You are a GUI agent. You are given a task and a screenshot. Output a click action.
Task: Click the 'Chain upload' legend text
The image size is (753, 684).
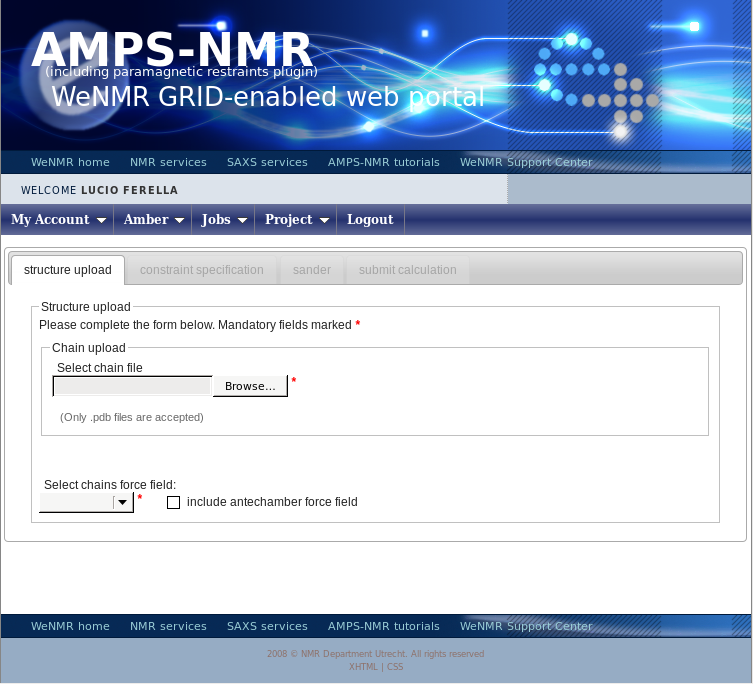pyautogui.click(x=89, y=348)
